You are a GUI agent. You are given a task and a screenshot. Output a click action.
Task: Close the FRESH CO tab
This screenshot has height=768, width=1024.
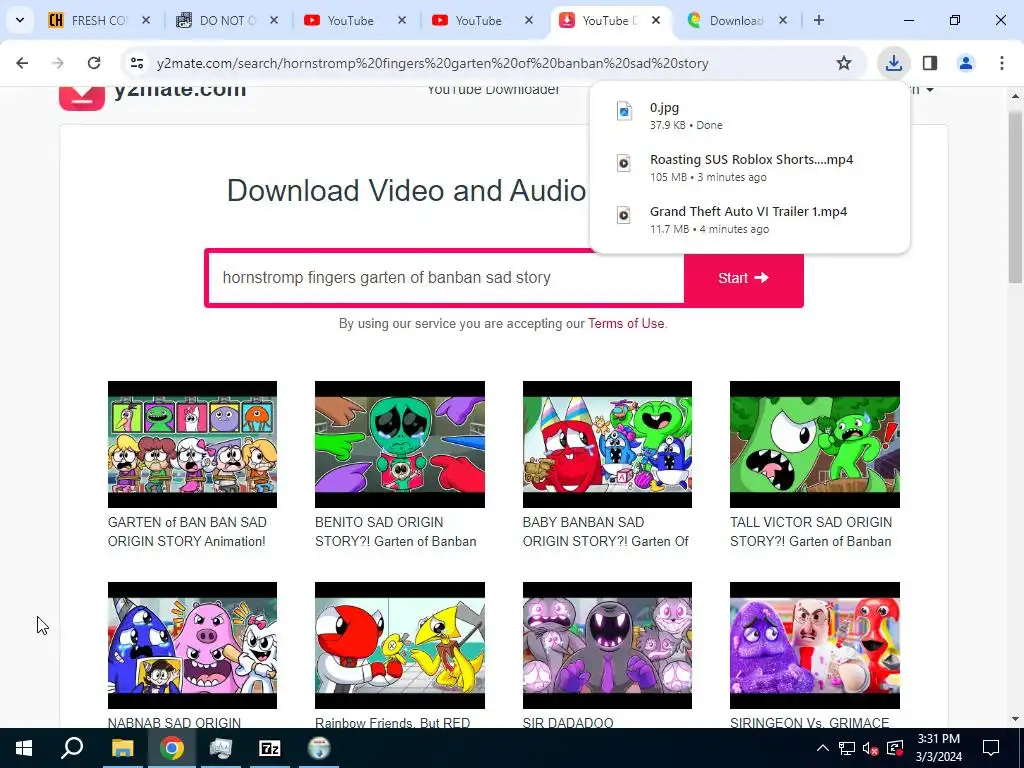(x=146, y=20)
